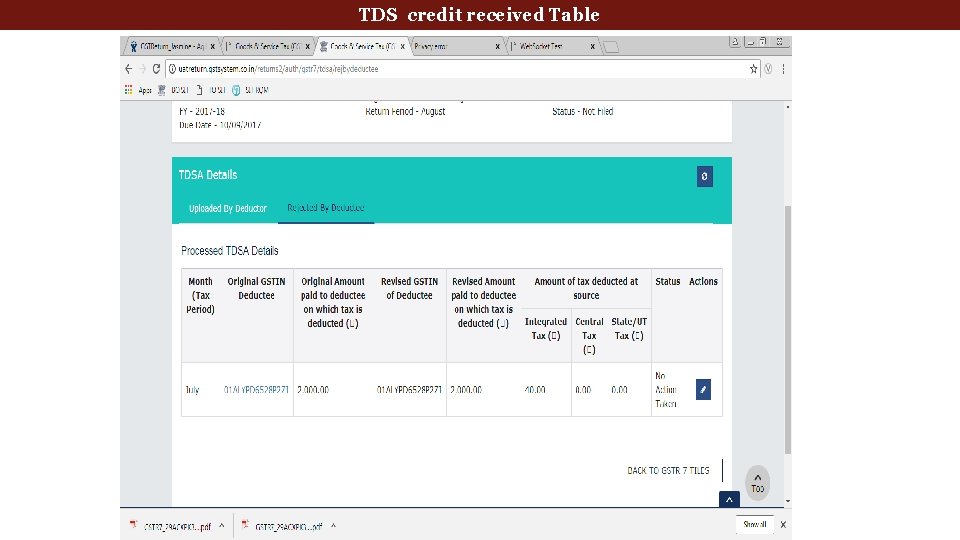Screen dimensions: 960x540
Task: Select 'FY - 2017-18' text
Action: 201,111
